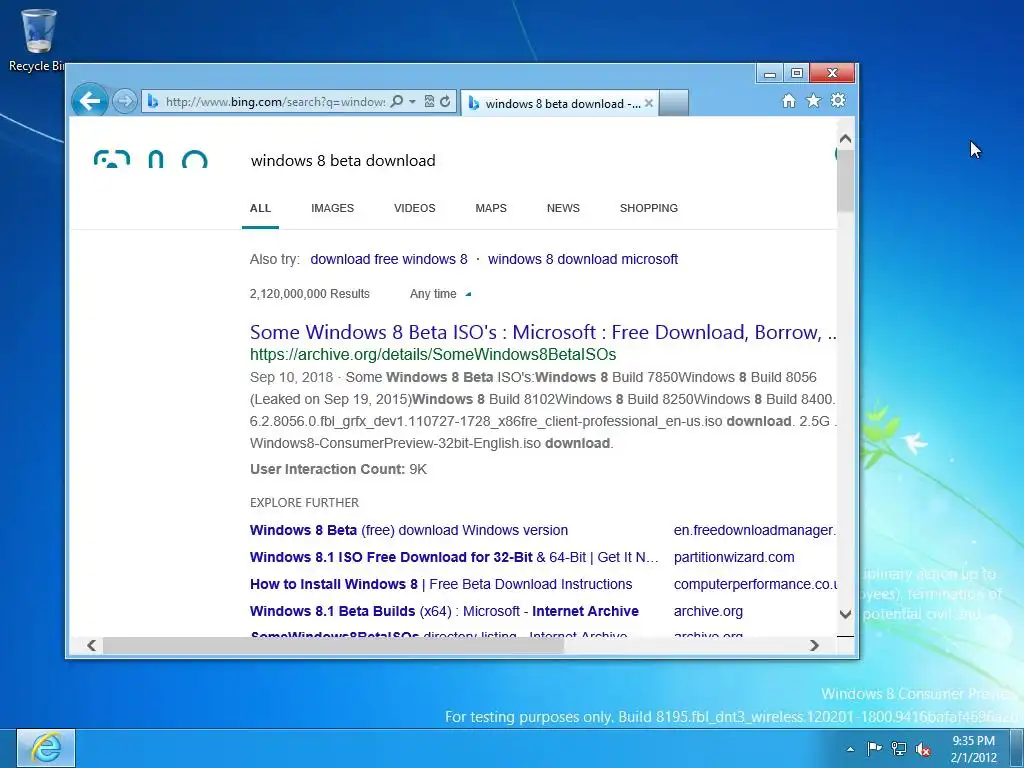Viewport: 1024px width, 768px height.
Task: Open Favorites with the star icon
Action: (813, 101)
